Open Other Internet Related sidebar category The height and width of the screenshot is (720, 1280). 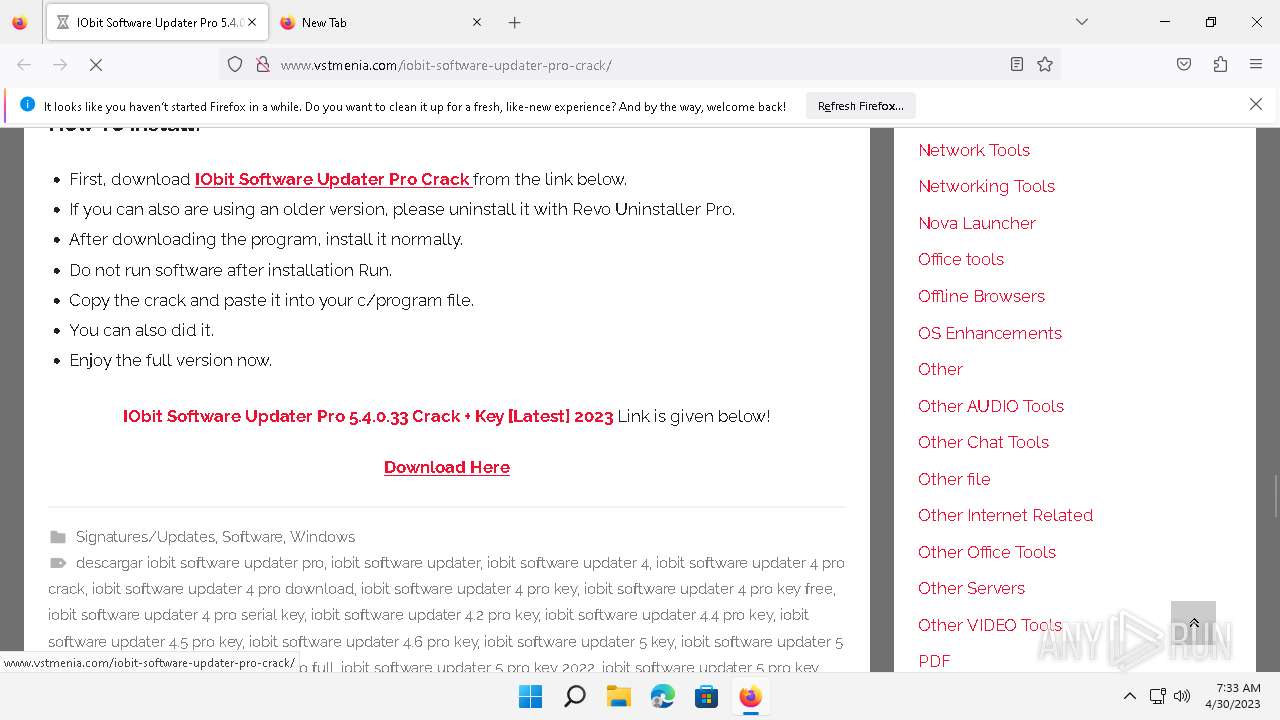(1006, 515)
